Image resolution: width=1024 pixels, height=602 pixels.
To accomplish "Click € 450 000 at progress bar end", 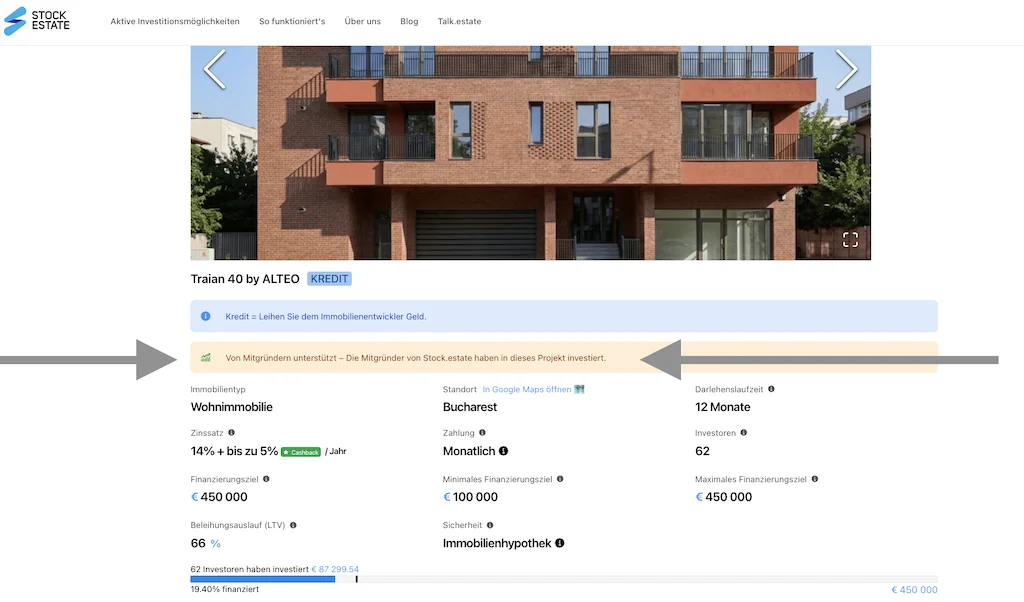I will pos(914,590).
